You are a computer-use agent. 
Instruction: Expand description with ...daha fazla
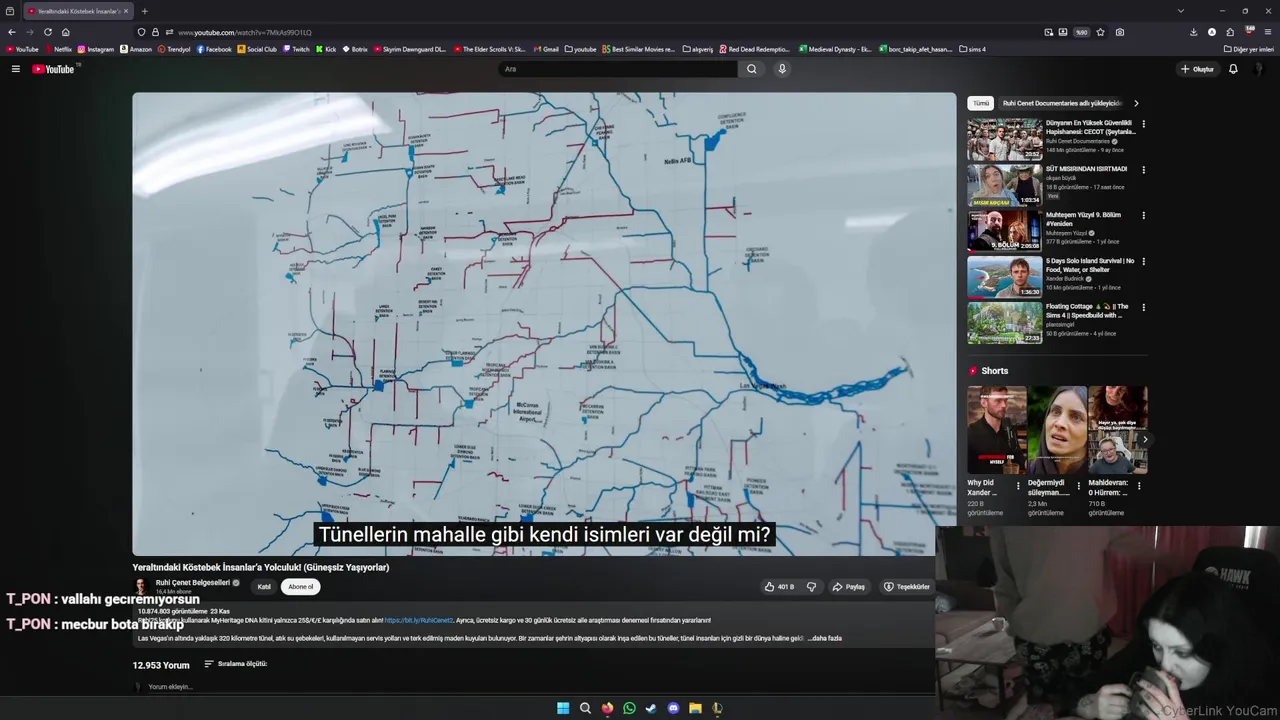point(825,638)
